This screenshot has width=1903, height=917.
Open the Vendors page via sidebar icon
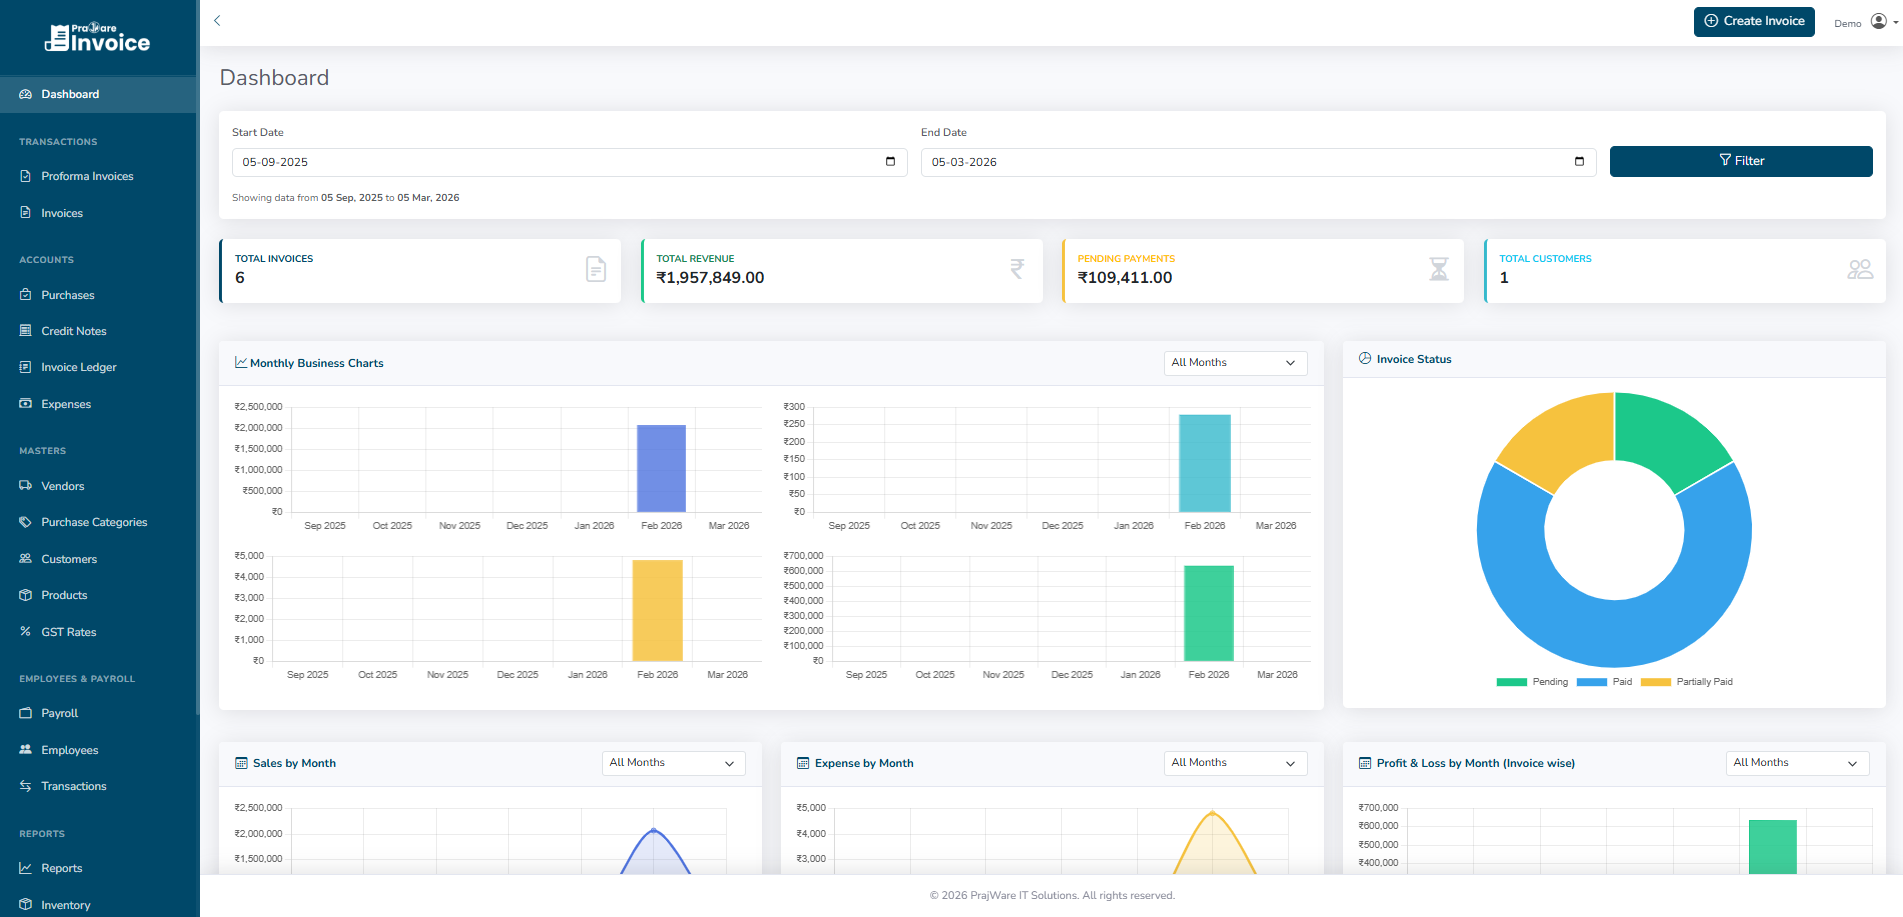point(24,485)
